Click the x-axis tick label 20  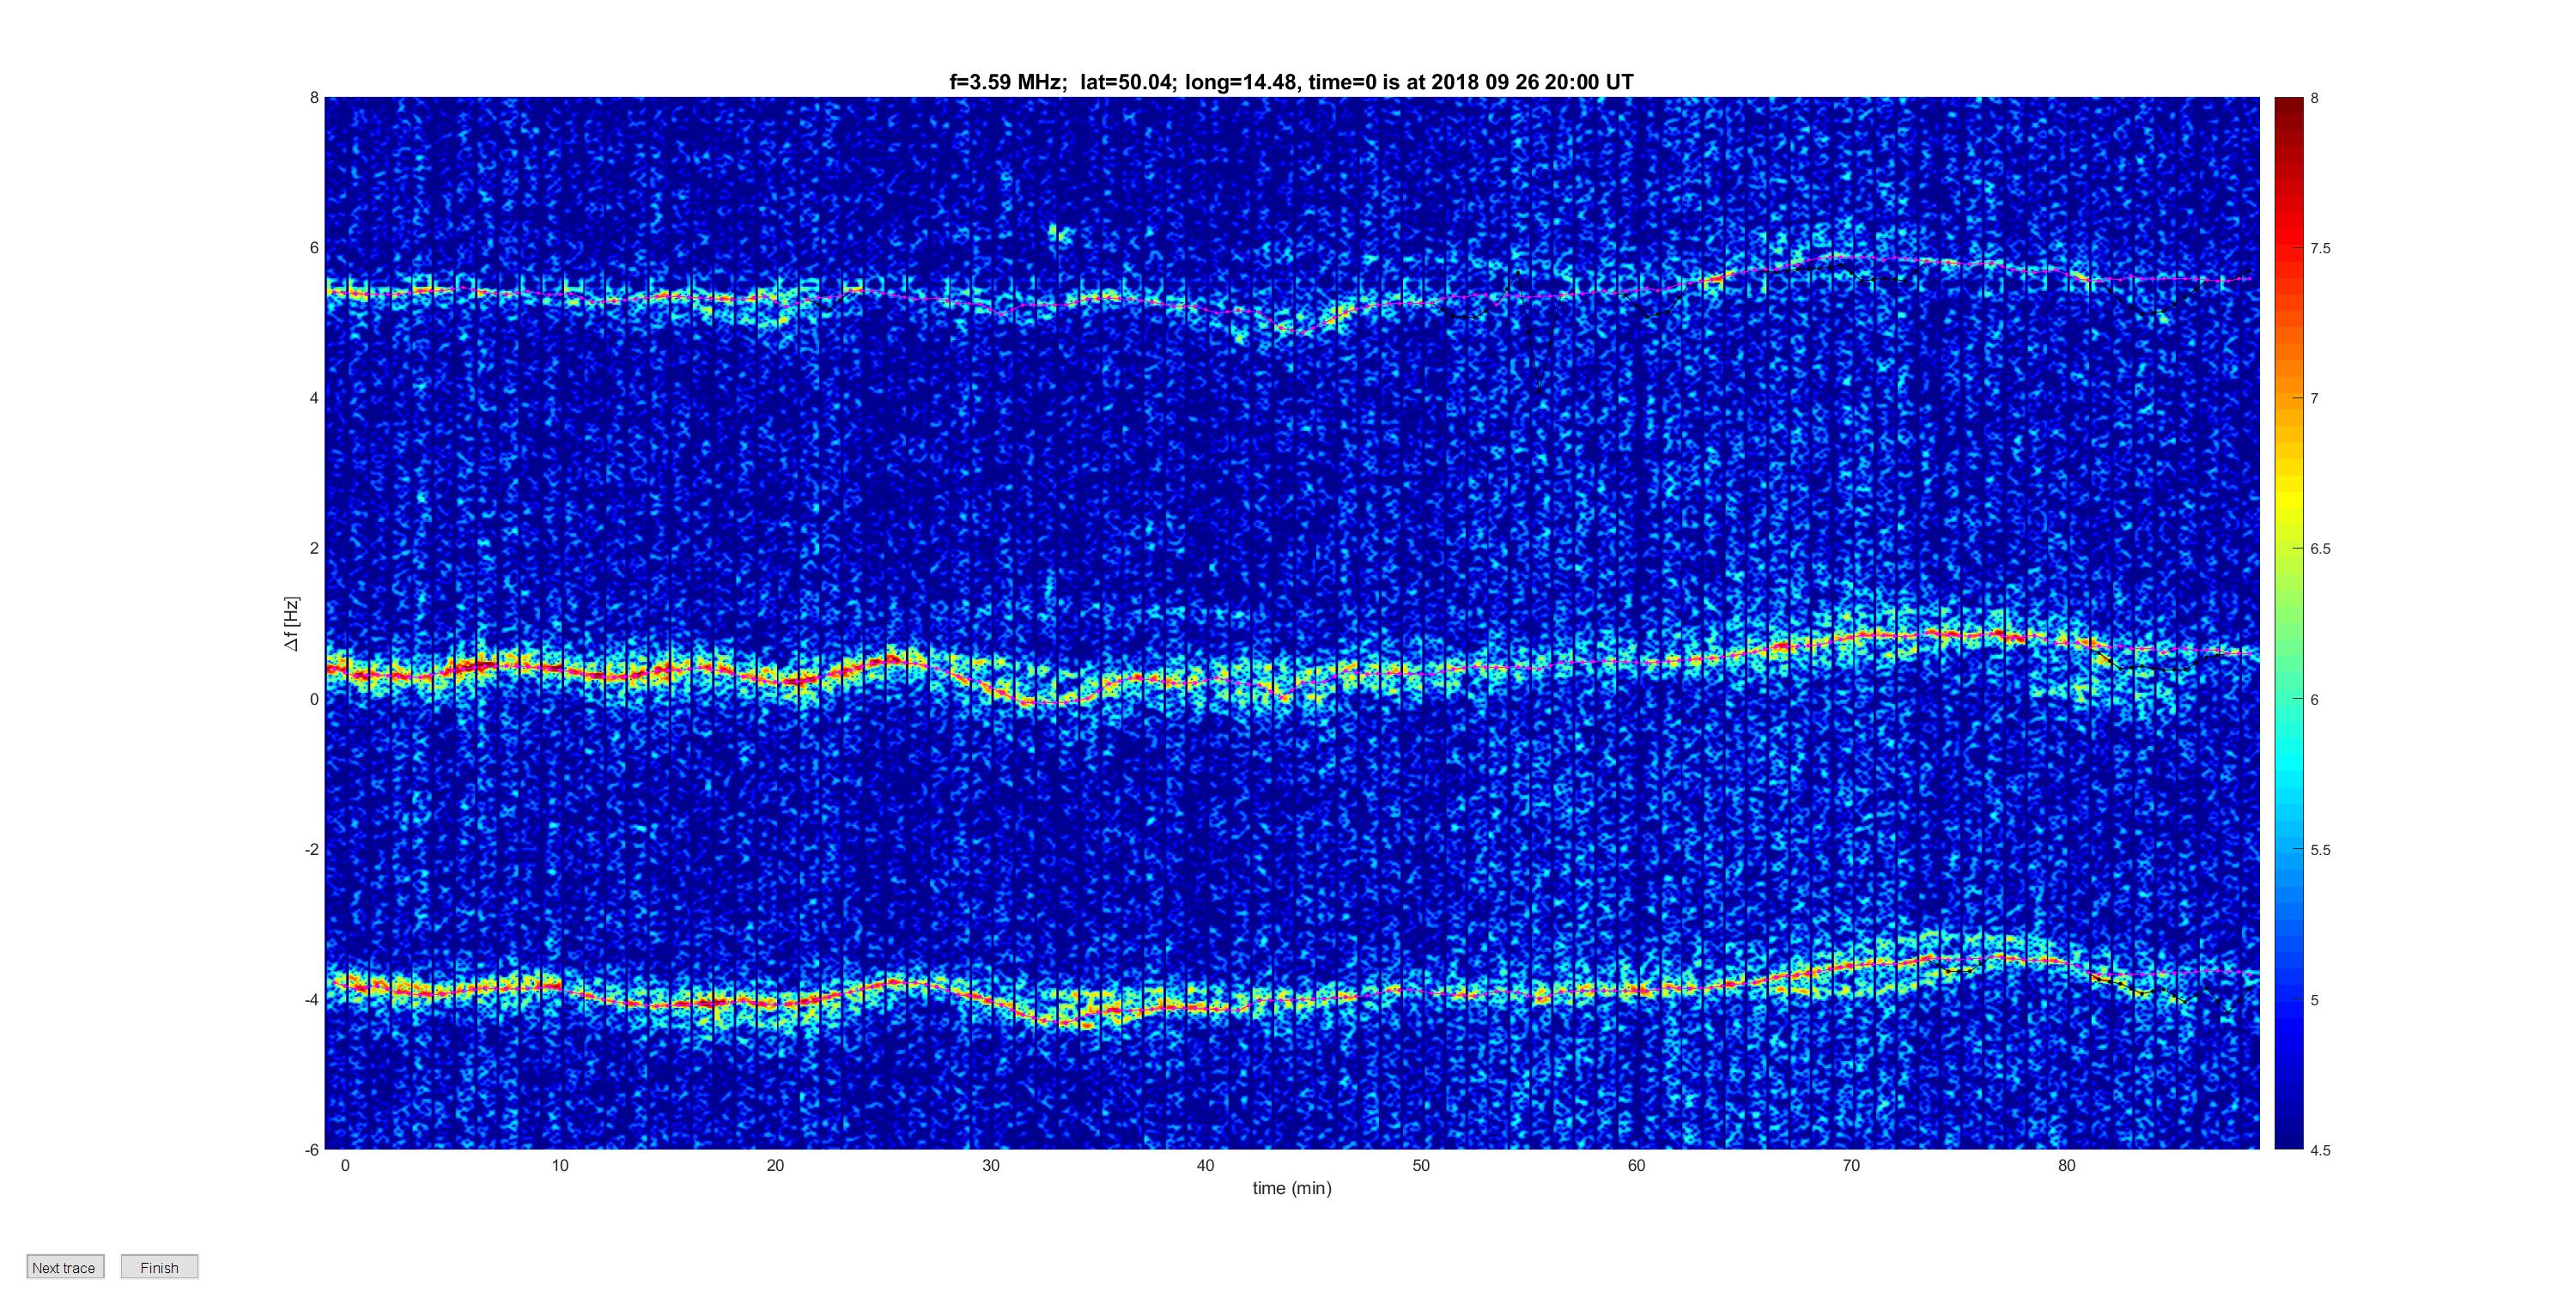click(775, 1166)
